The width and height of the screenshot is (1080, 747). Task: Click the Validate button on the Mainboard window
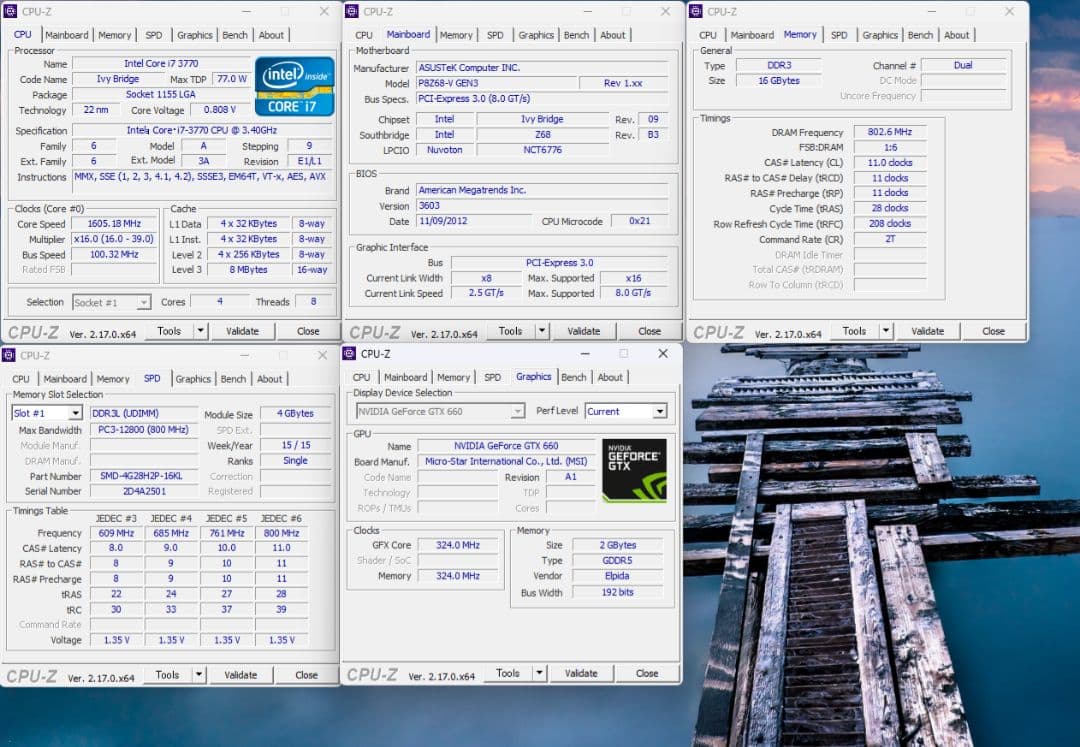pos(584,330)
